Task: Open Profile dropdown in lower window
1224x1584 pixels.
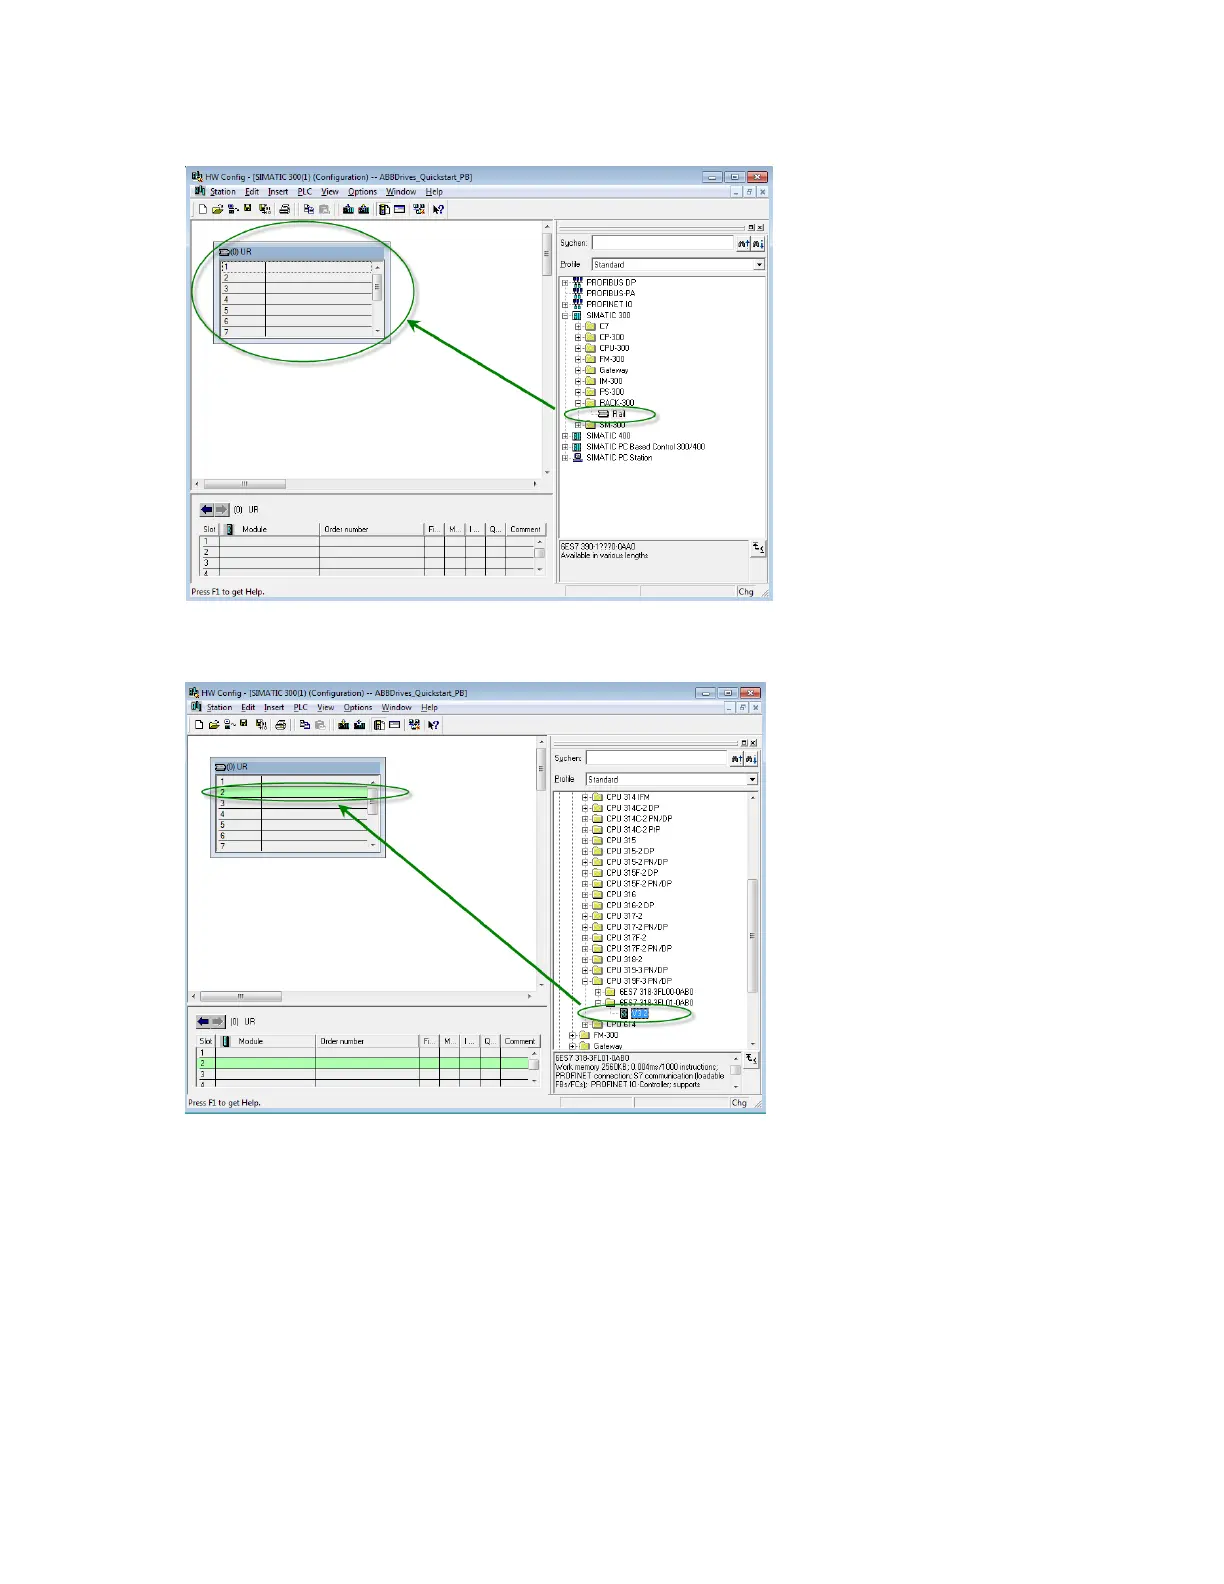Action: point(752,779)
